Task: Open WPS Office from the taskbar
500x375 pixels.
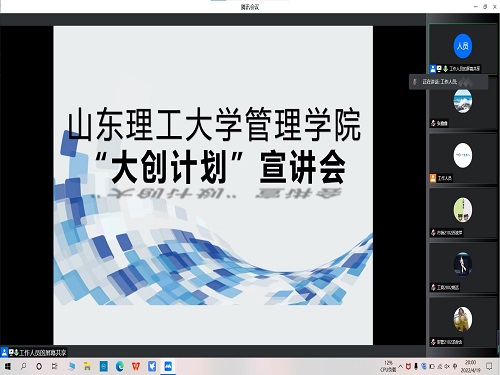Action: coord(136,367)
